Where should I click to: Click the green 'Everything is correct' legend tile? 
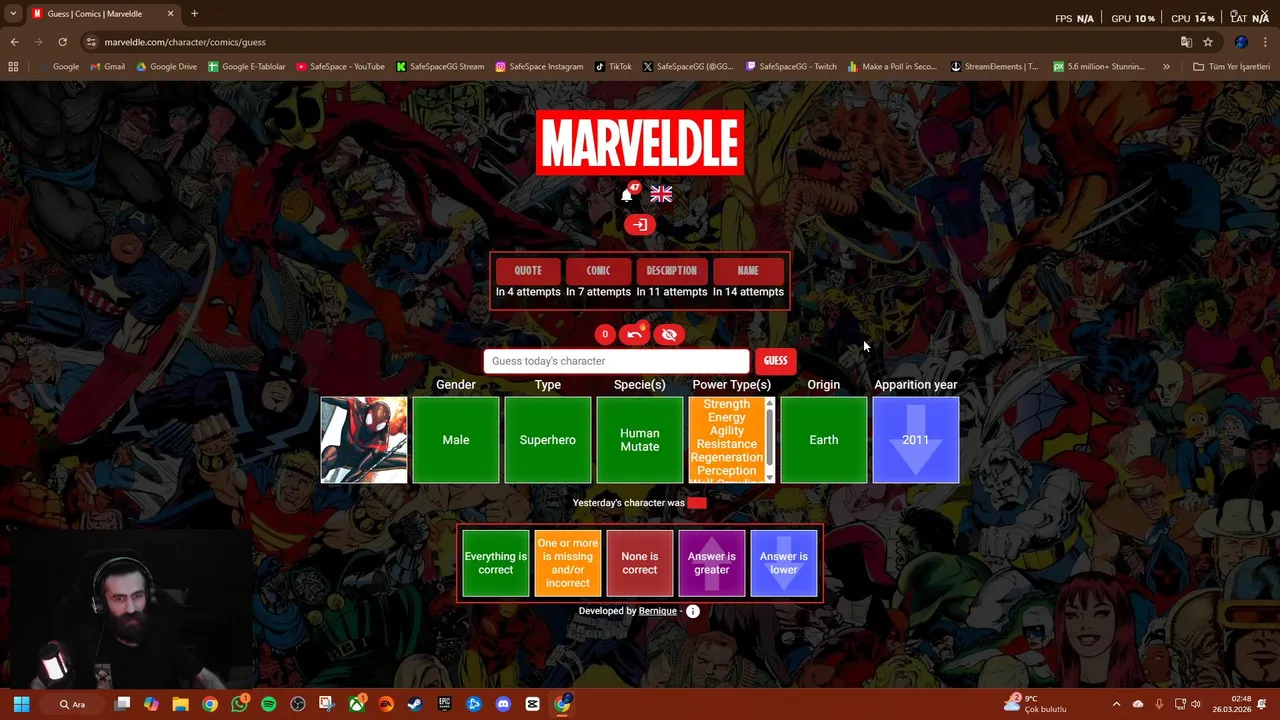[496, 563]
